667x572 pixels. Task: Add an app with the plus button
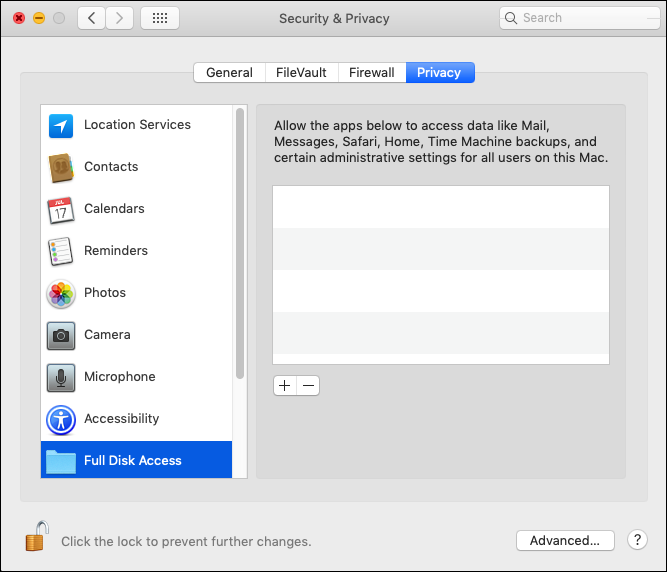coord(285,385)
